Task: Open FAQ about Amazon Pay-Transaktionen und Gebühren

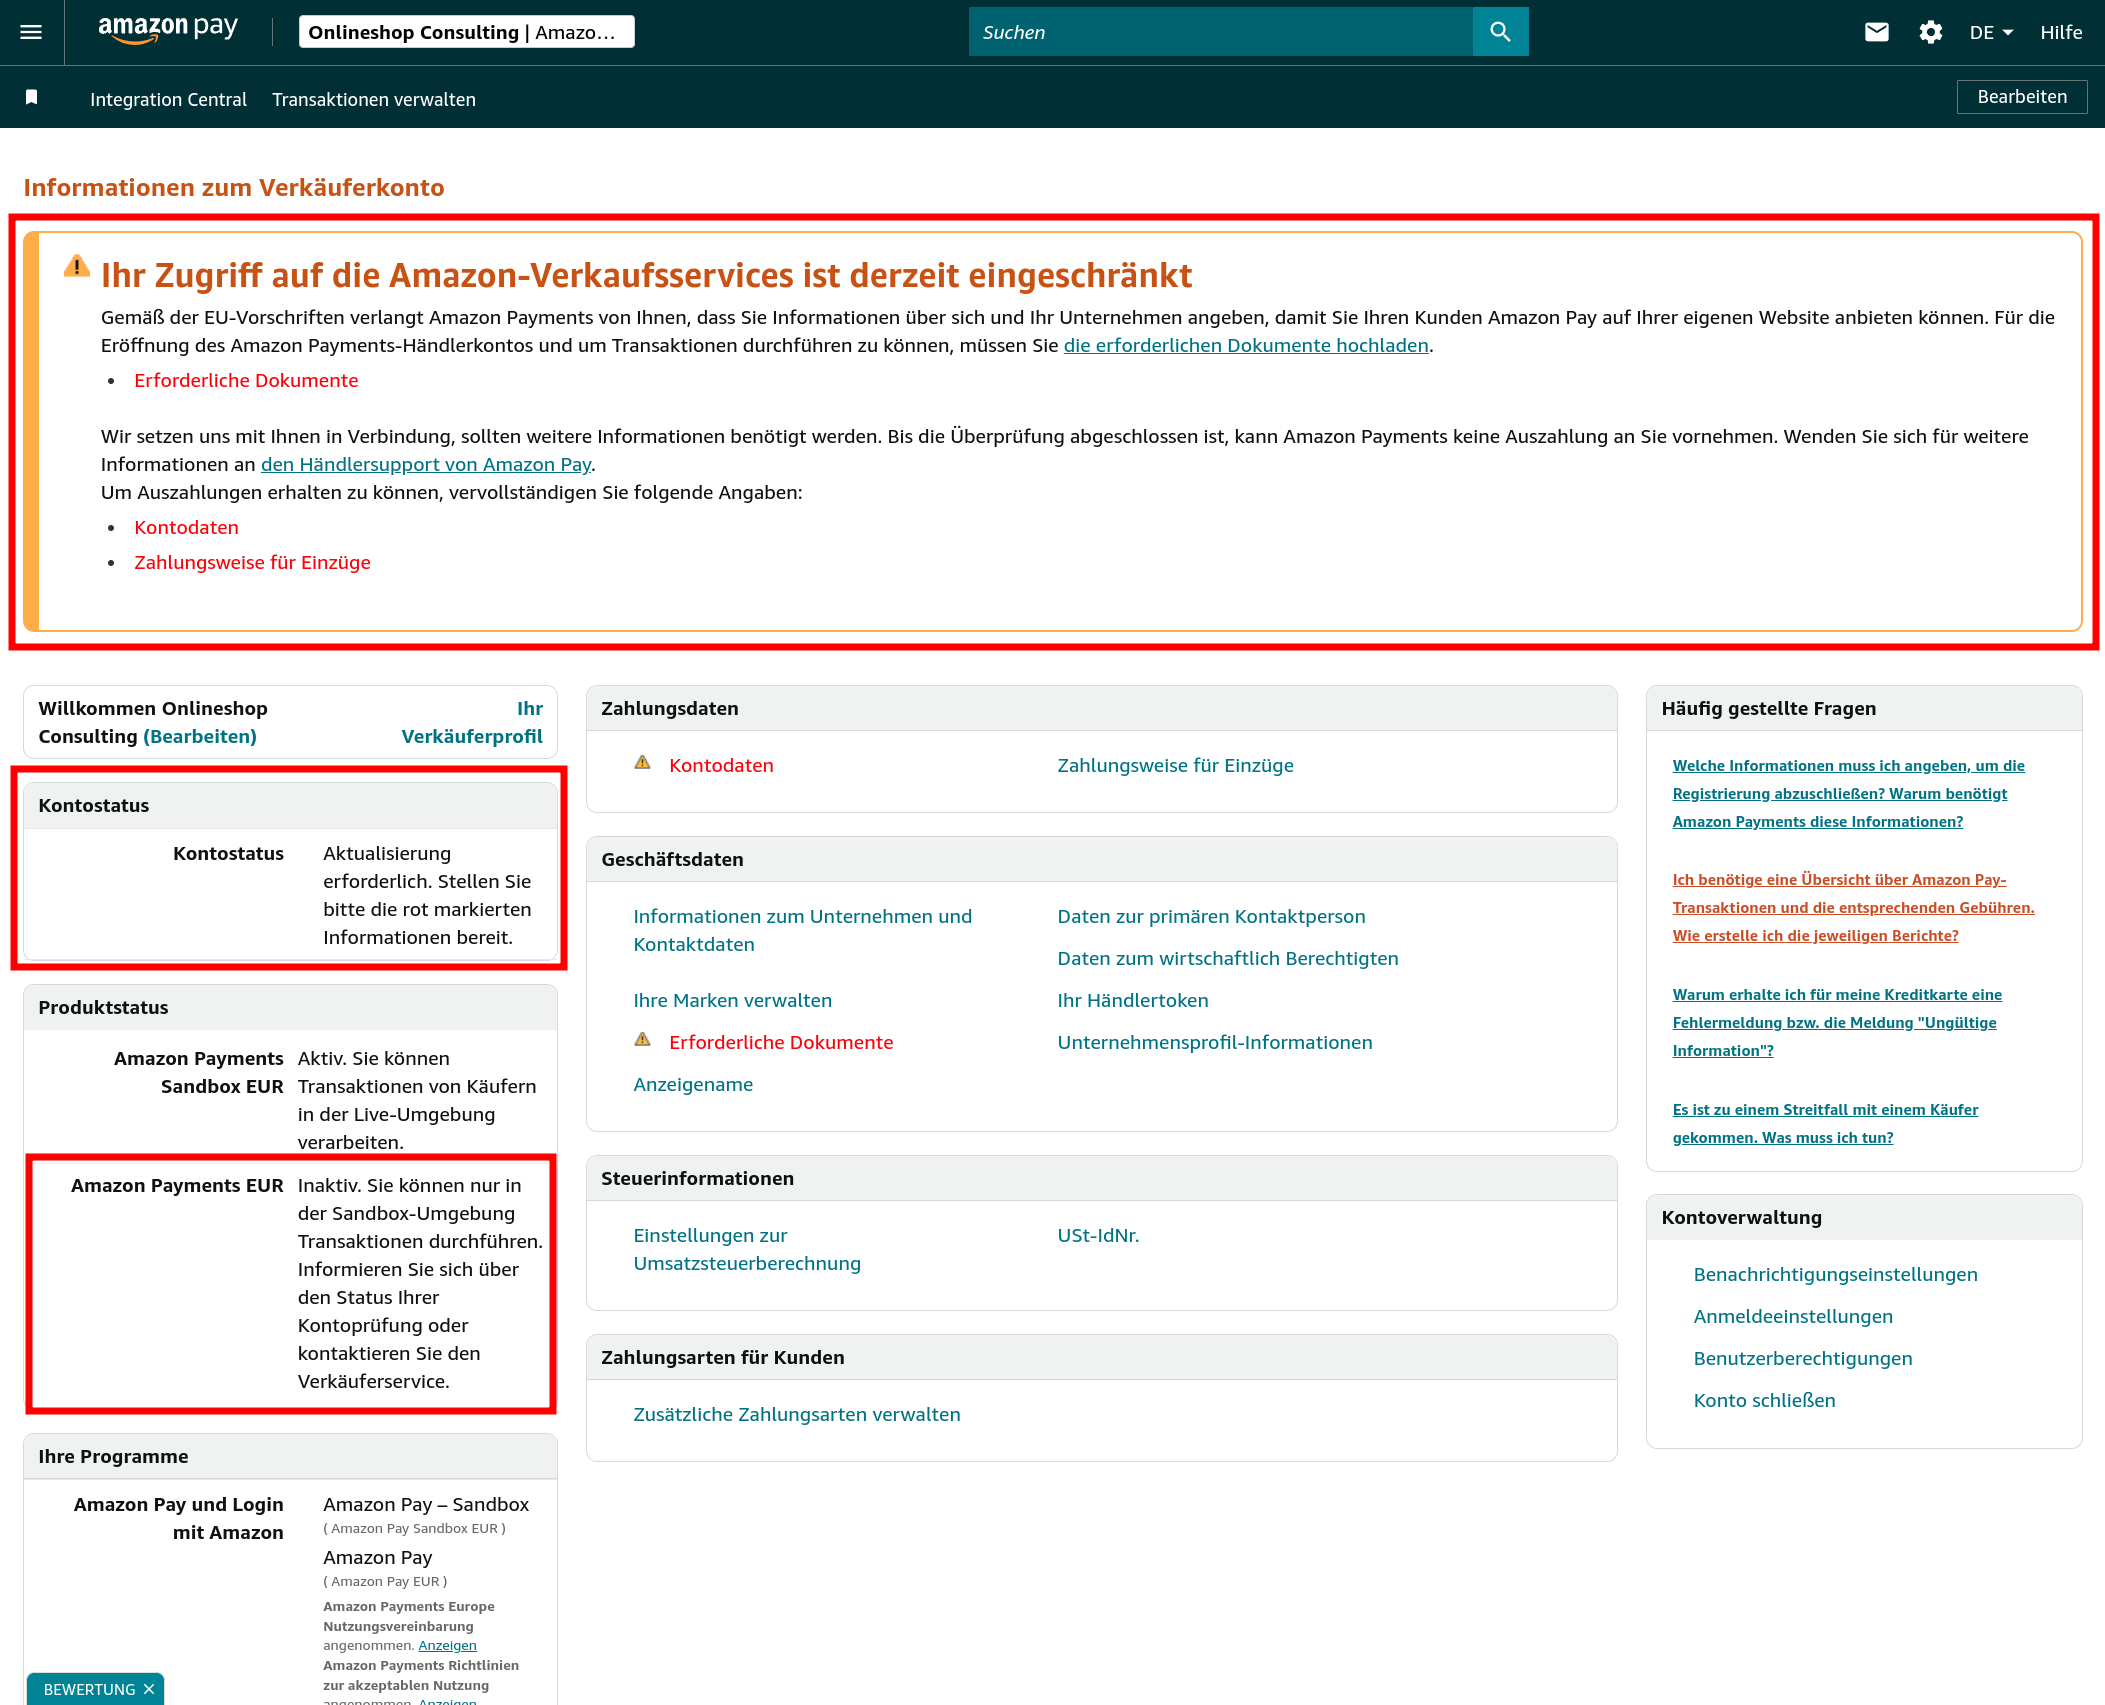Action: [x=1853, y=907]
